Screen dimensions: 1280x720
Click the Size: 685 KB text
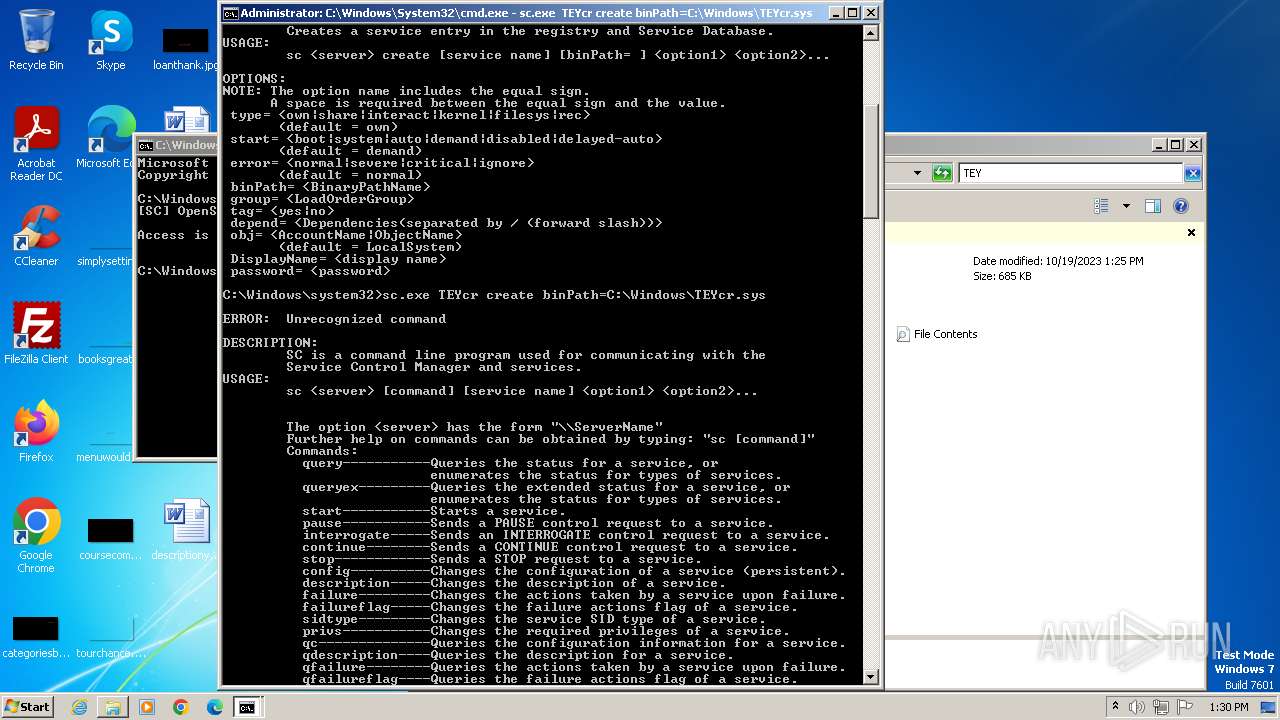point(1002,276)
